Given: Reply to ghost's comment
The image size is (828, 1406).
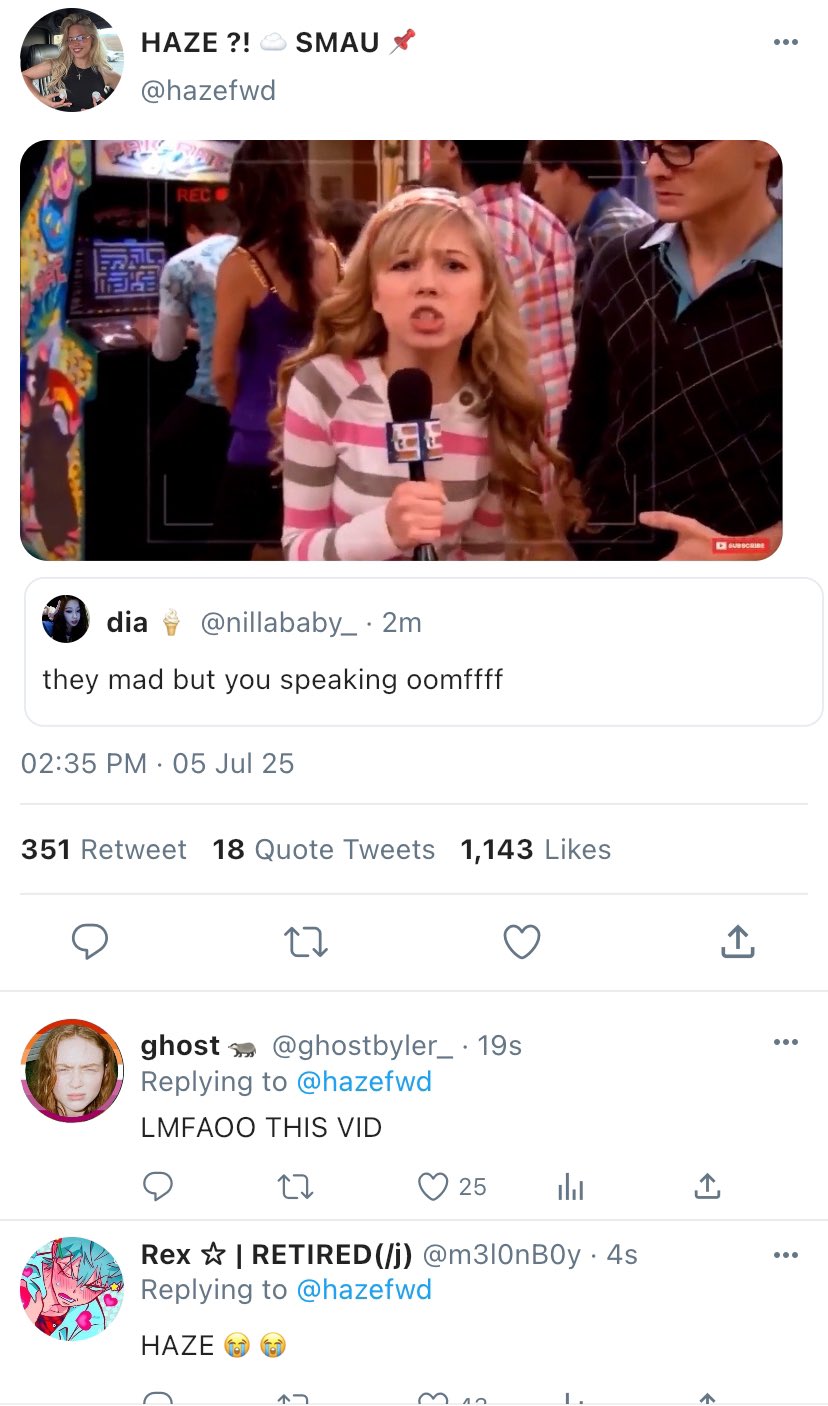Looking at the screenshot, I should coord(157,1187).
